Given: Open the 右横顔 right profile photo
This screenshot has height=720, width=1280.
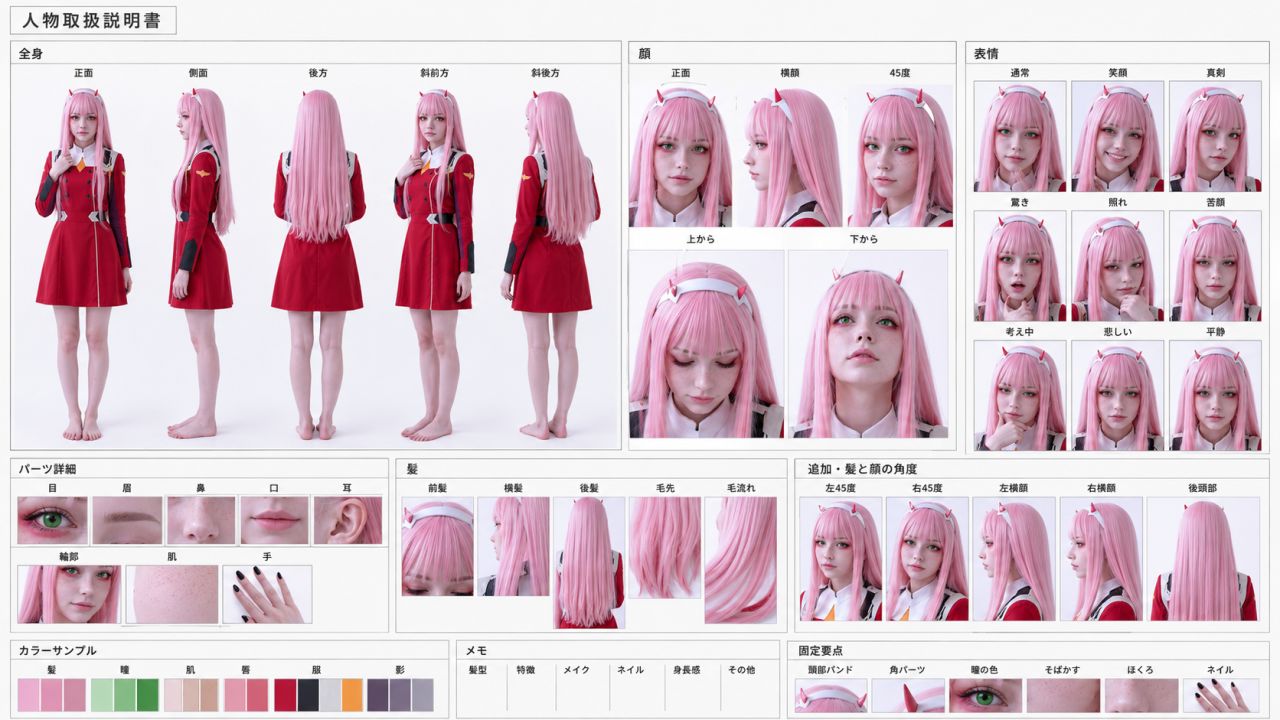Looking at the screenshot, I should pos(1101,559).
